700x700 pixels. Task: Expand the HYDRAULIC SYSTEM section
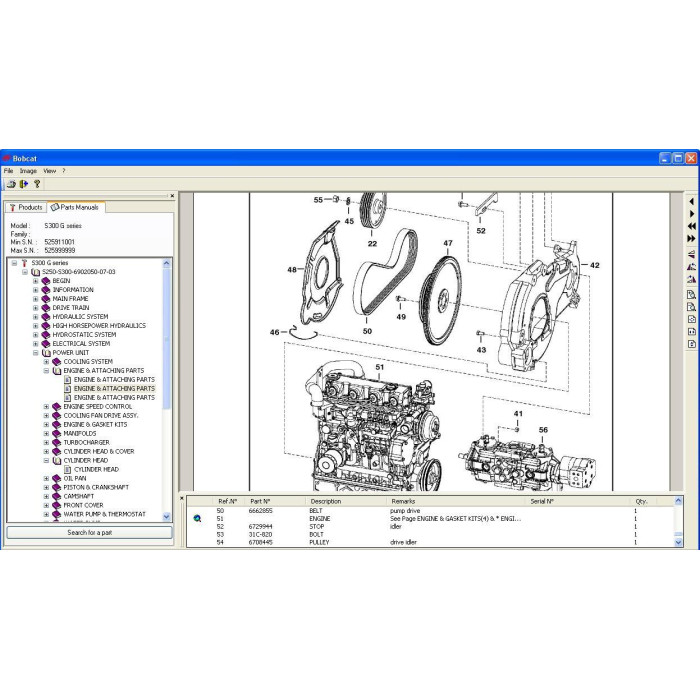coord(36,317)
